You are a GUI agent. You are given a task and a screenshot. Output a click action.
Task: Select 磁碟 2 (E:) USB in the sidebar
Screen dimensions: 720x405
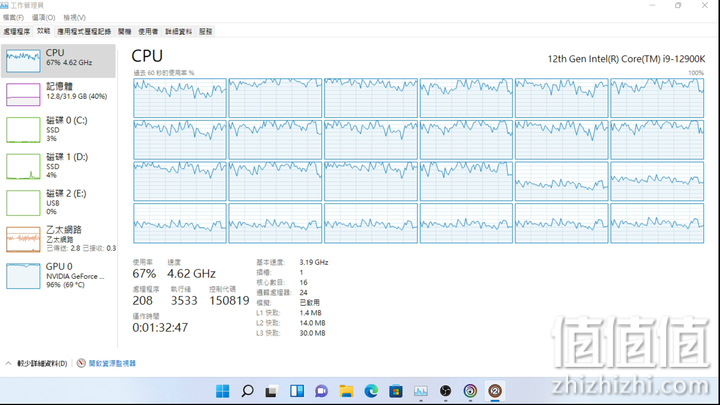(x=58, y=202)
